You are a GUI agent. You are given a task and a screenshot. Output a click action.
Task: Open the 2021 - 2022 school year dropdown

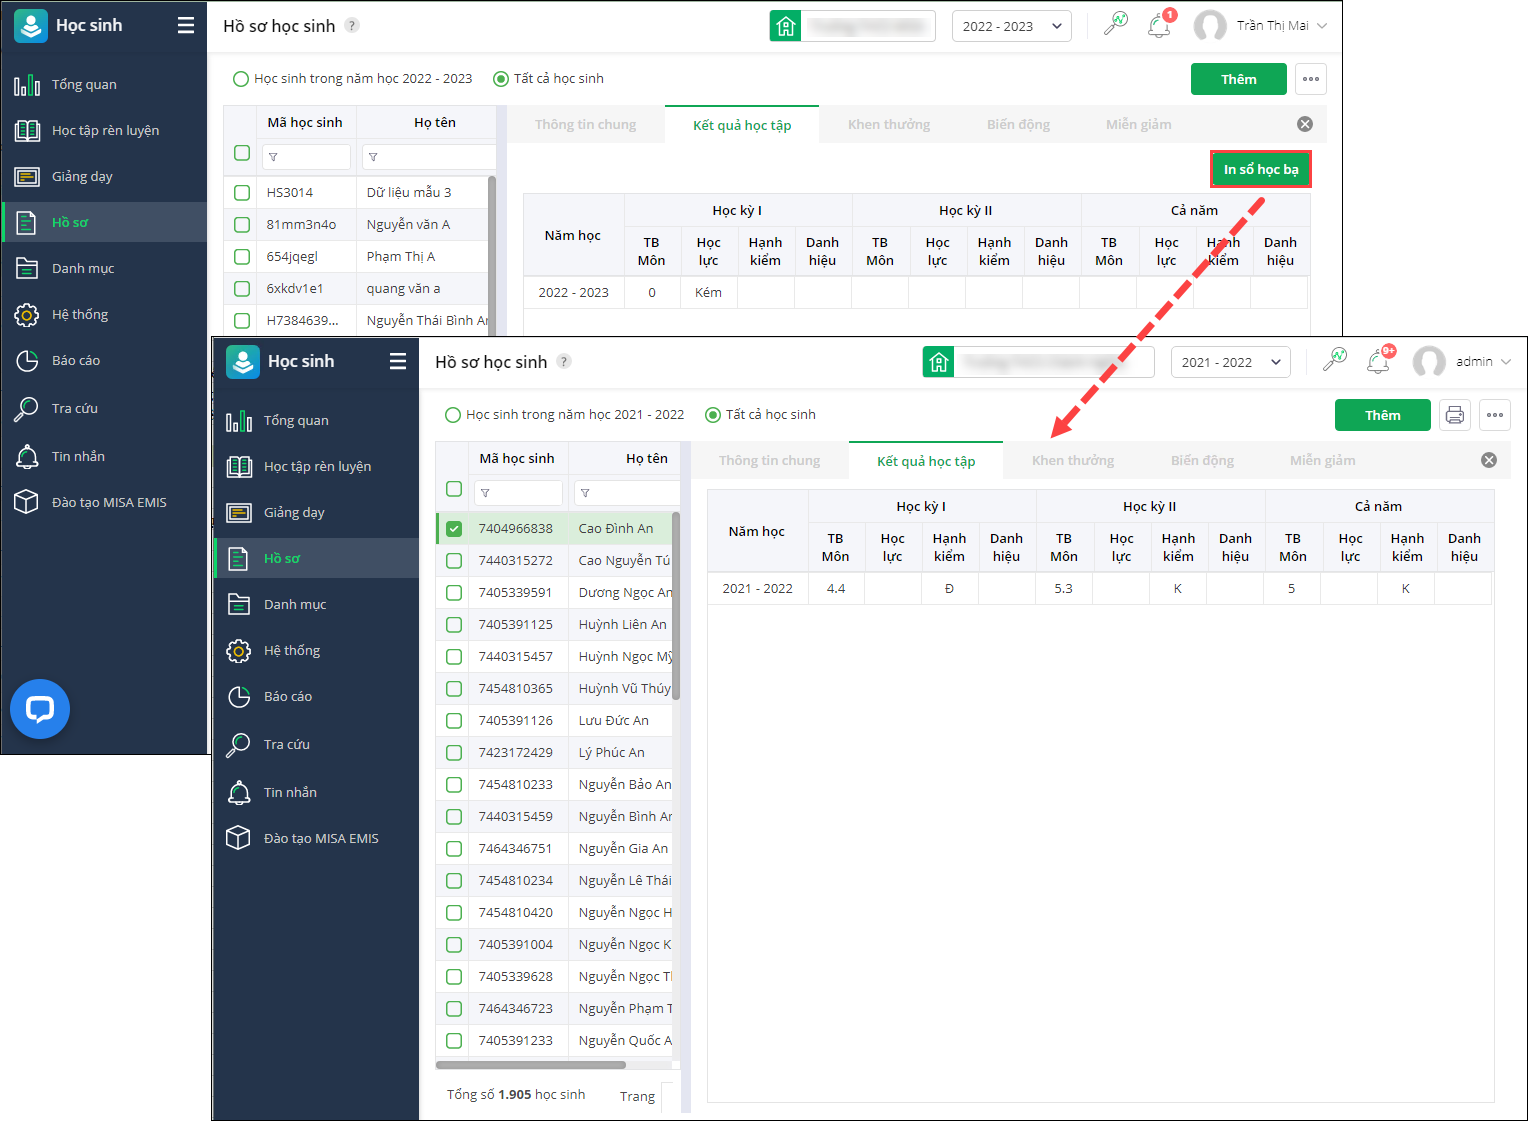coord(1231,362)
